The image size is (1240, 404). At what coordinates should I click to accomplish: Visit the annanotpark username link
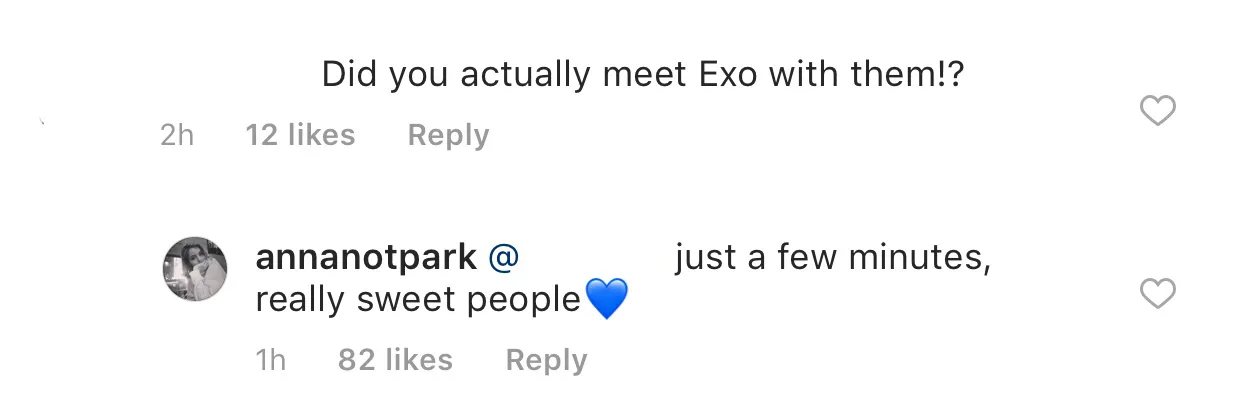click(366, 258)
